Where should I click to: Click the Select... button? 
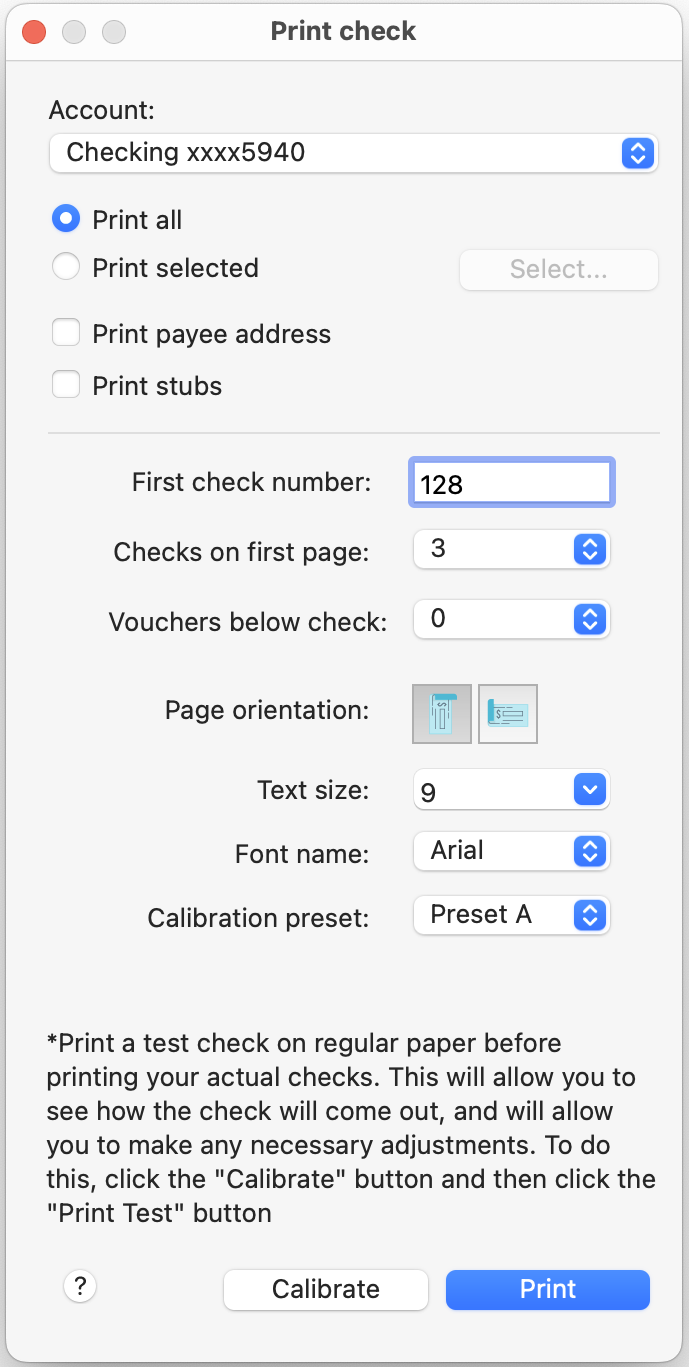tap(559, 269)
